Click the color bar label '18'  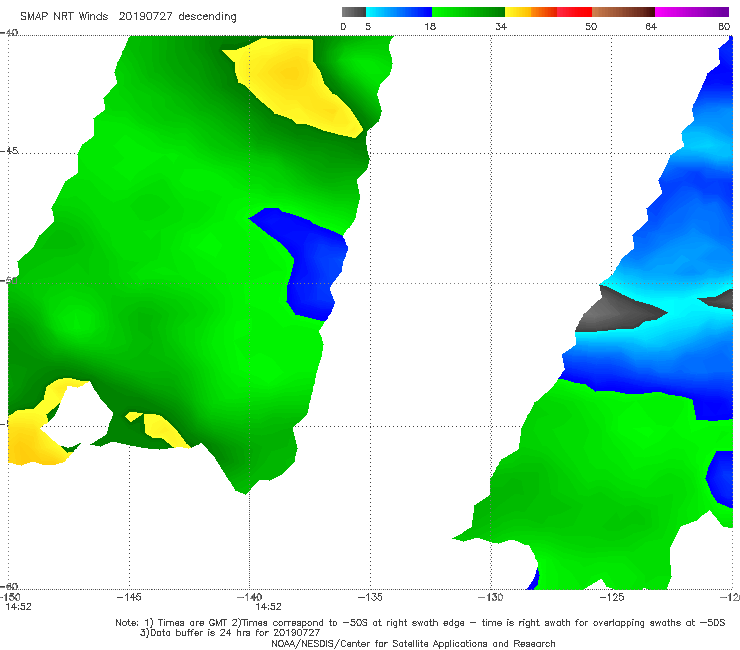[430, 26]
